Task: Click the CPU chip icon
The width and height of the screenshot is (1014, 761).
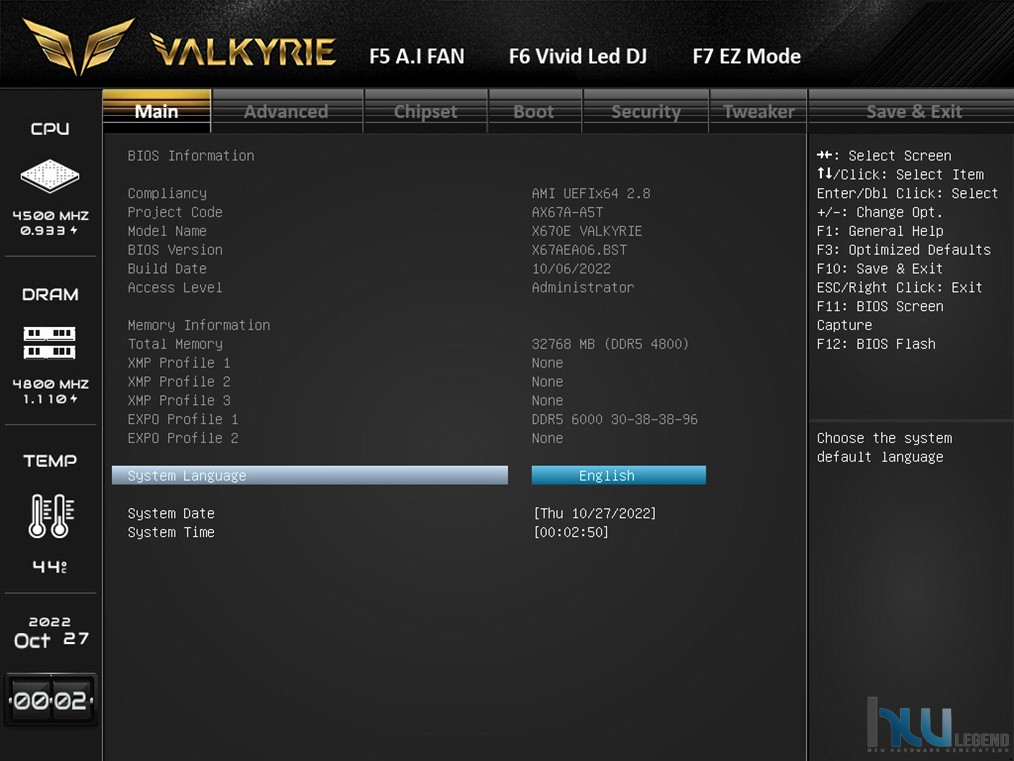Action: pyautogui.click(x=50, y=175)
